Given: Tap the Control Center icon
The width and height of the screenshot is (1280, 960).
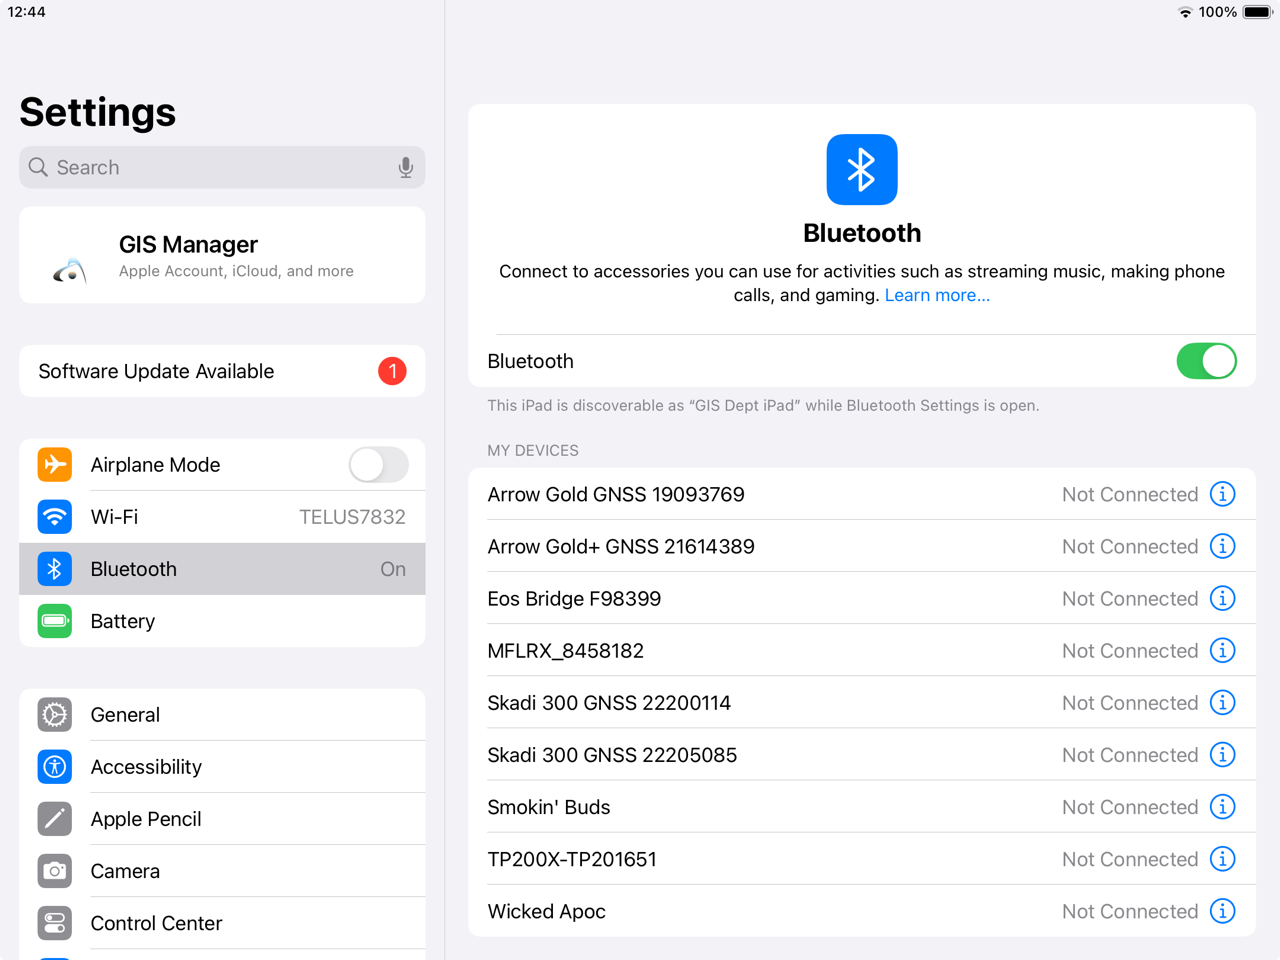Looking at the screenshot, I should pyautogui.click(x=55, y=922).
